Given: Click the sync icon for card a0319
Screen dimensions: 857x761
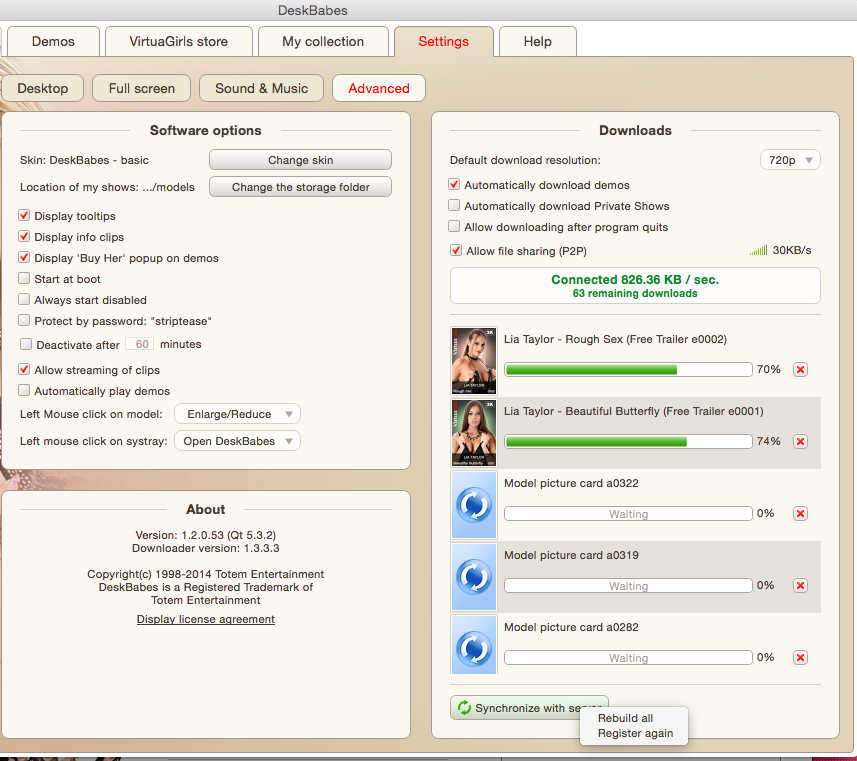Looking at the screenshot, I should [474, 577].
